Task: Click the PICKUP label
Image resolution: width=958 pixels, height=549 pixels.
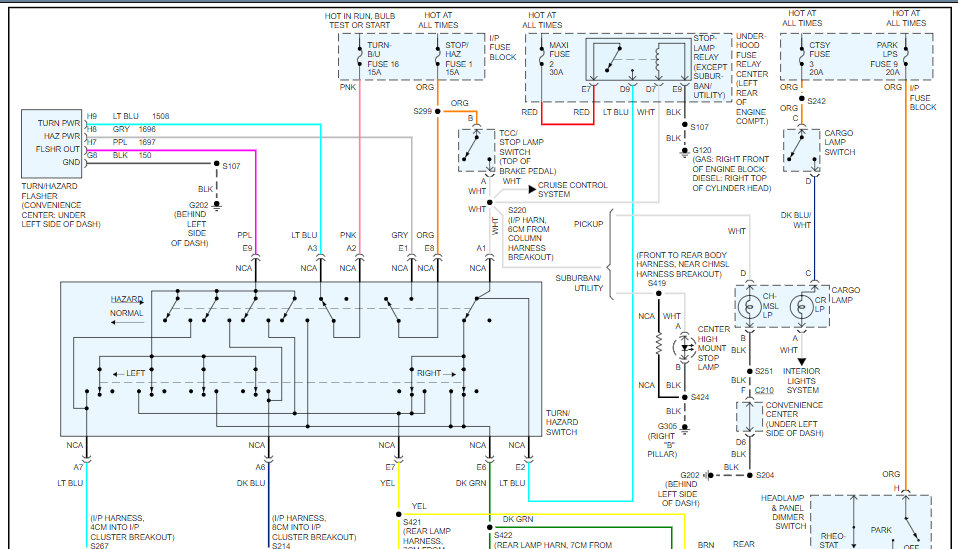Action: (x=588, y=224)
